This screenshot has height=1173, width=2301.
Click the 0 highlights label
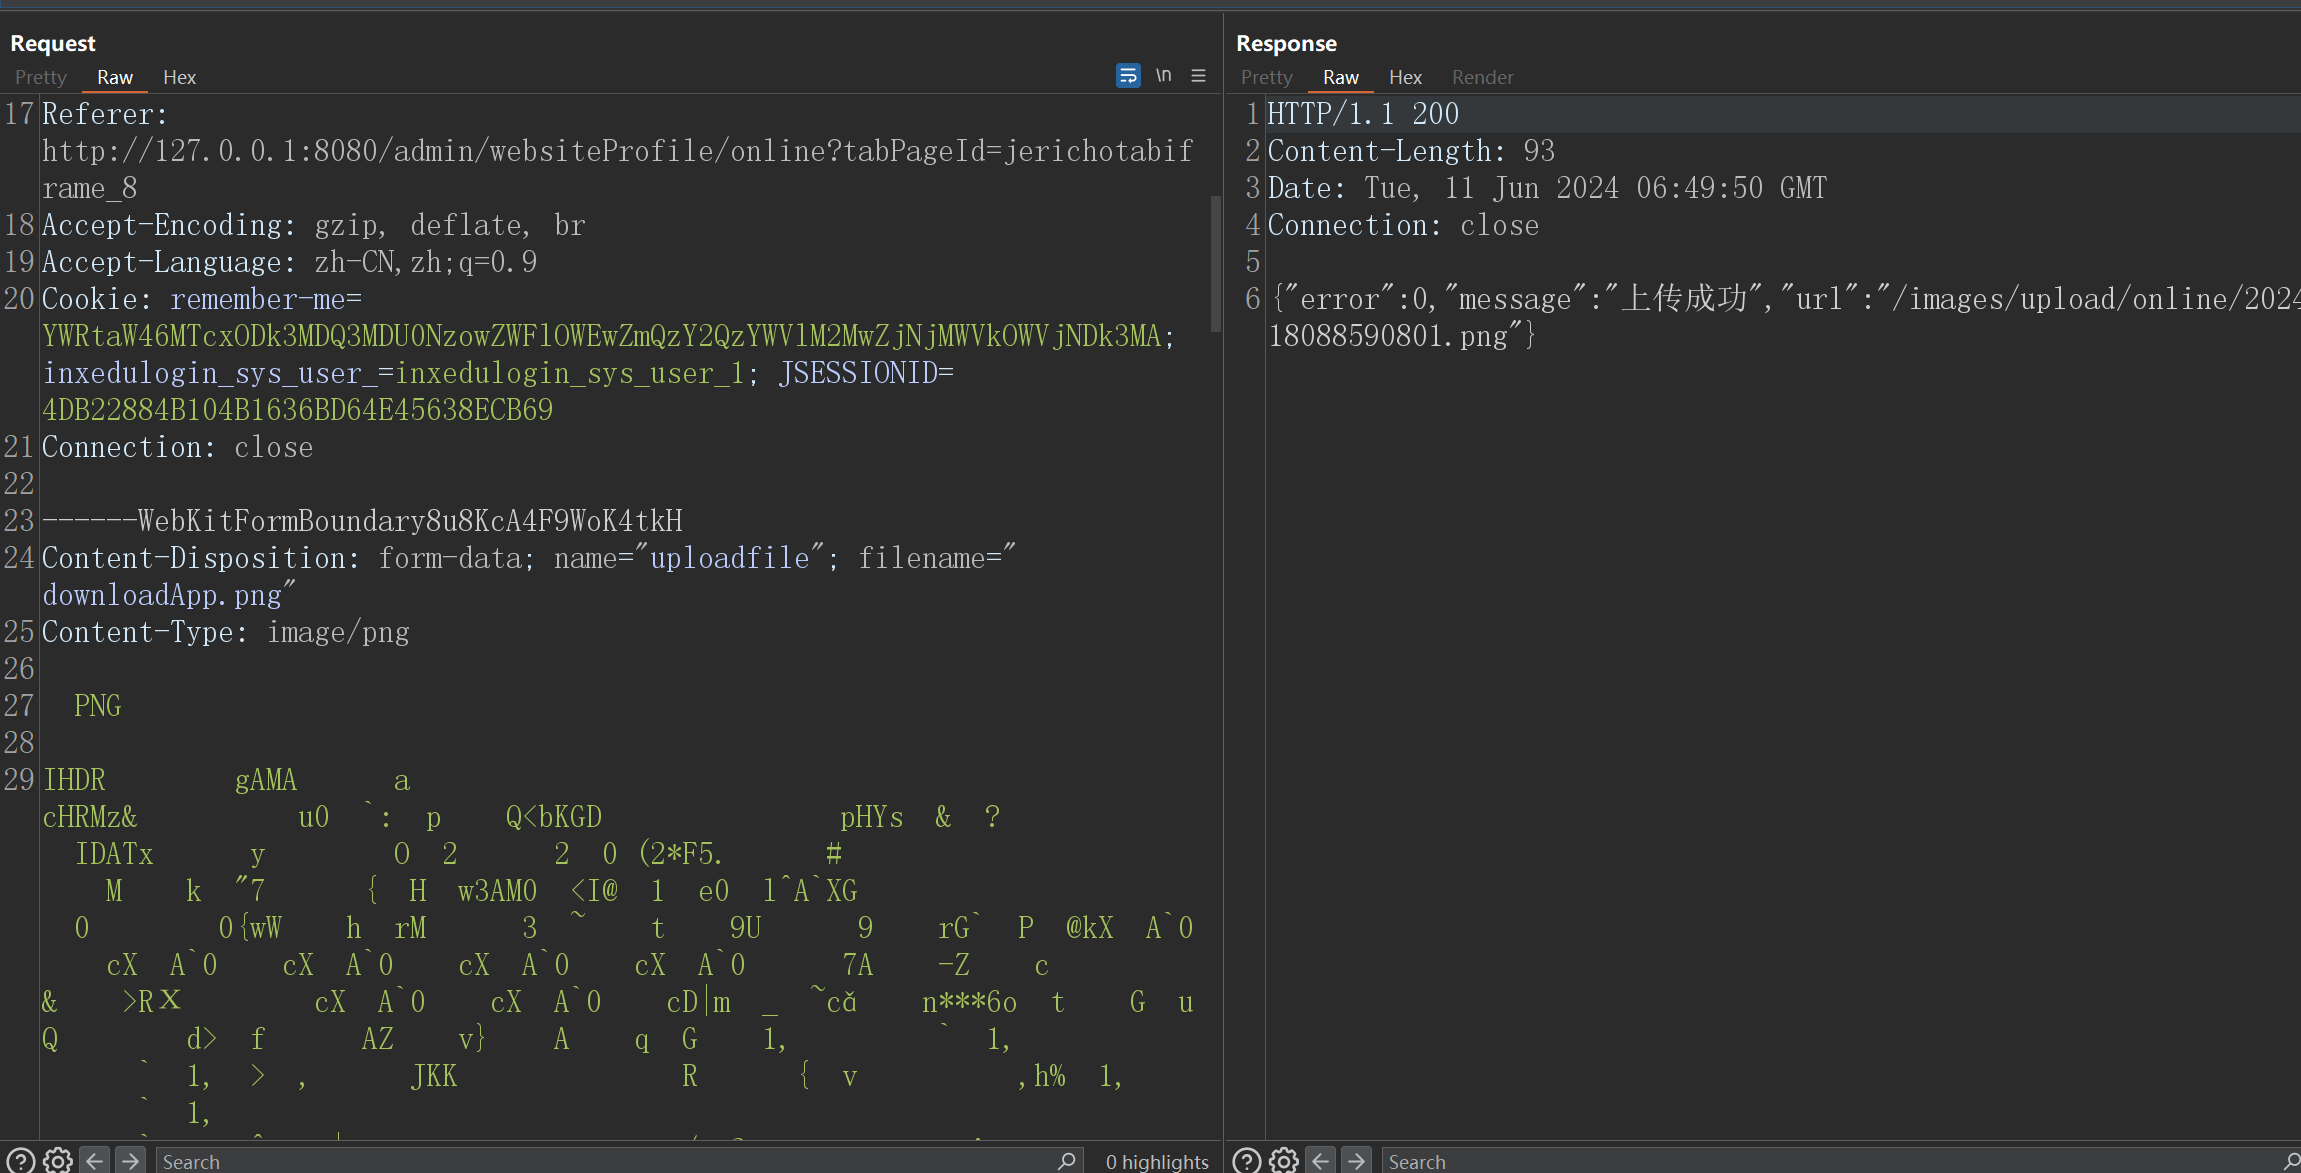tap(1157, 1161)
